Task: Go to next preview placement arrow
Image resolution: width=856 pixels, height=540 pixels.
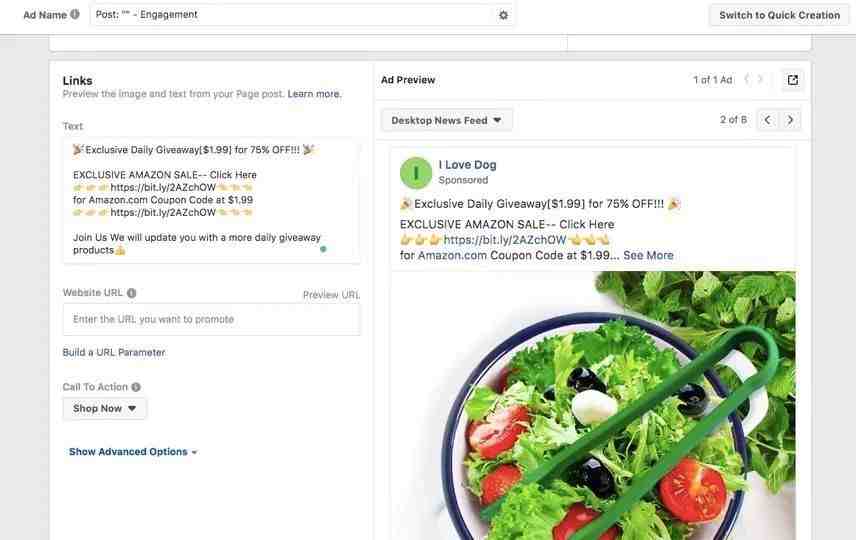Action: pyautogui.click(x=790, y=120)
